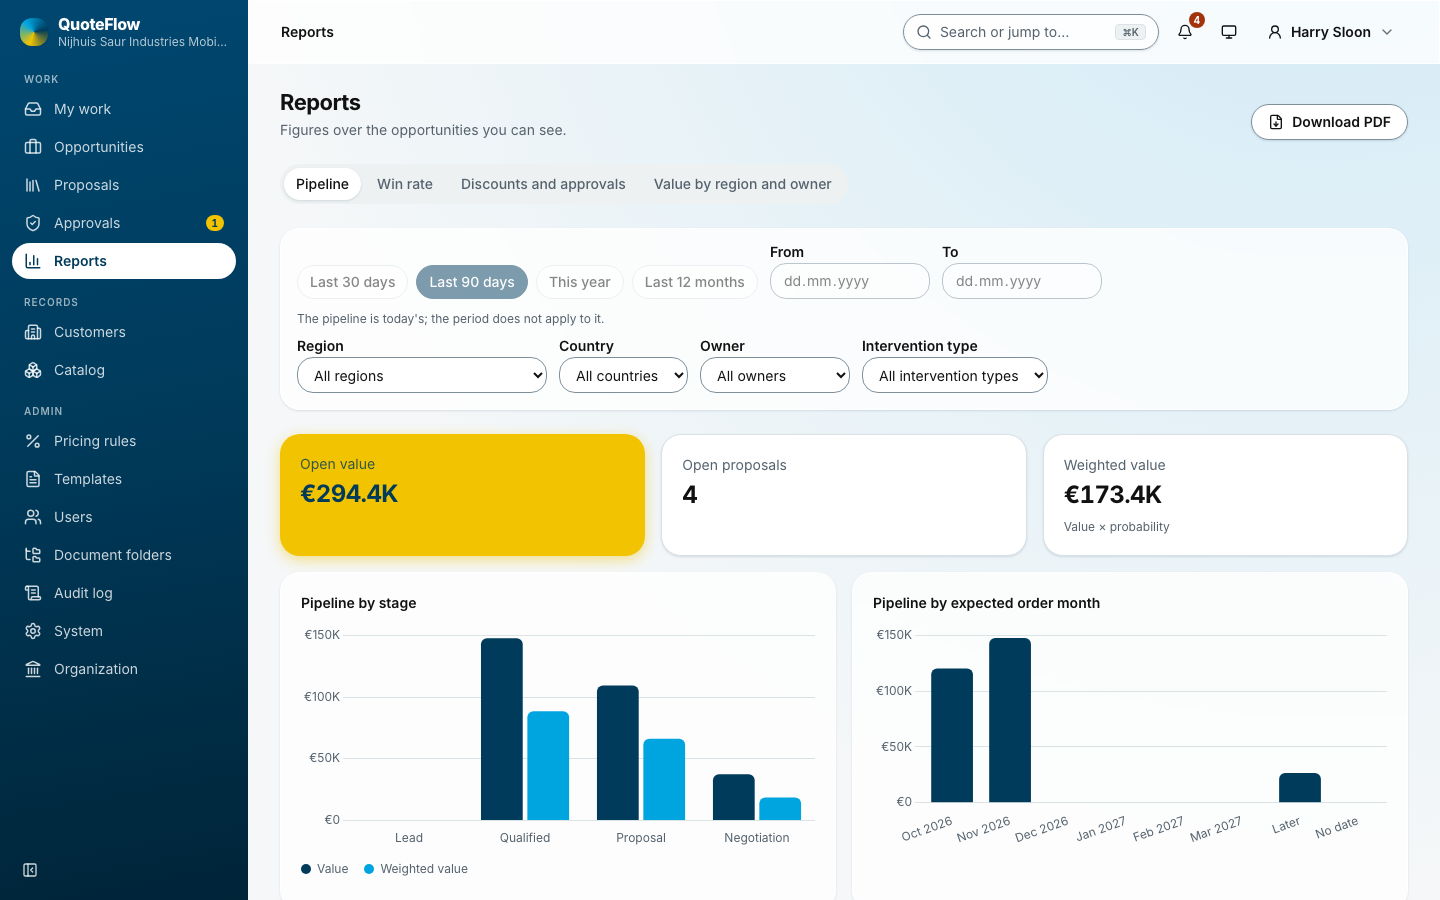This screenshot has height=900, width=1440.
Task: Open Value by region and owner tab
Action: coord(743,184)
